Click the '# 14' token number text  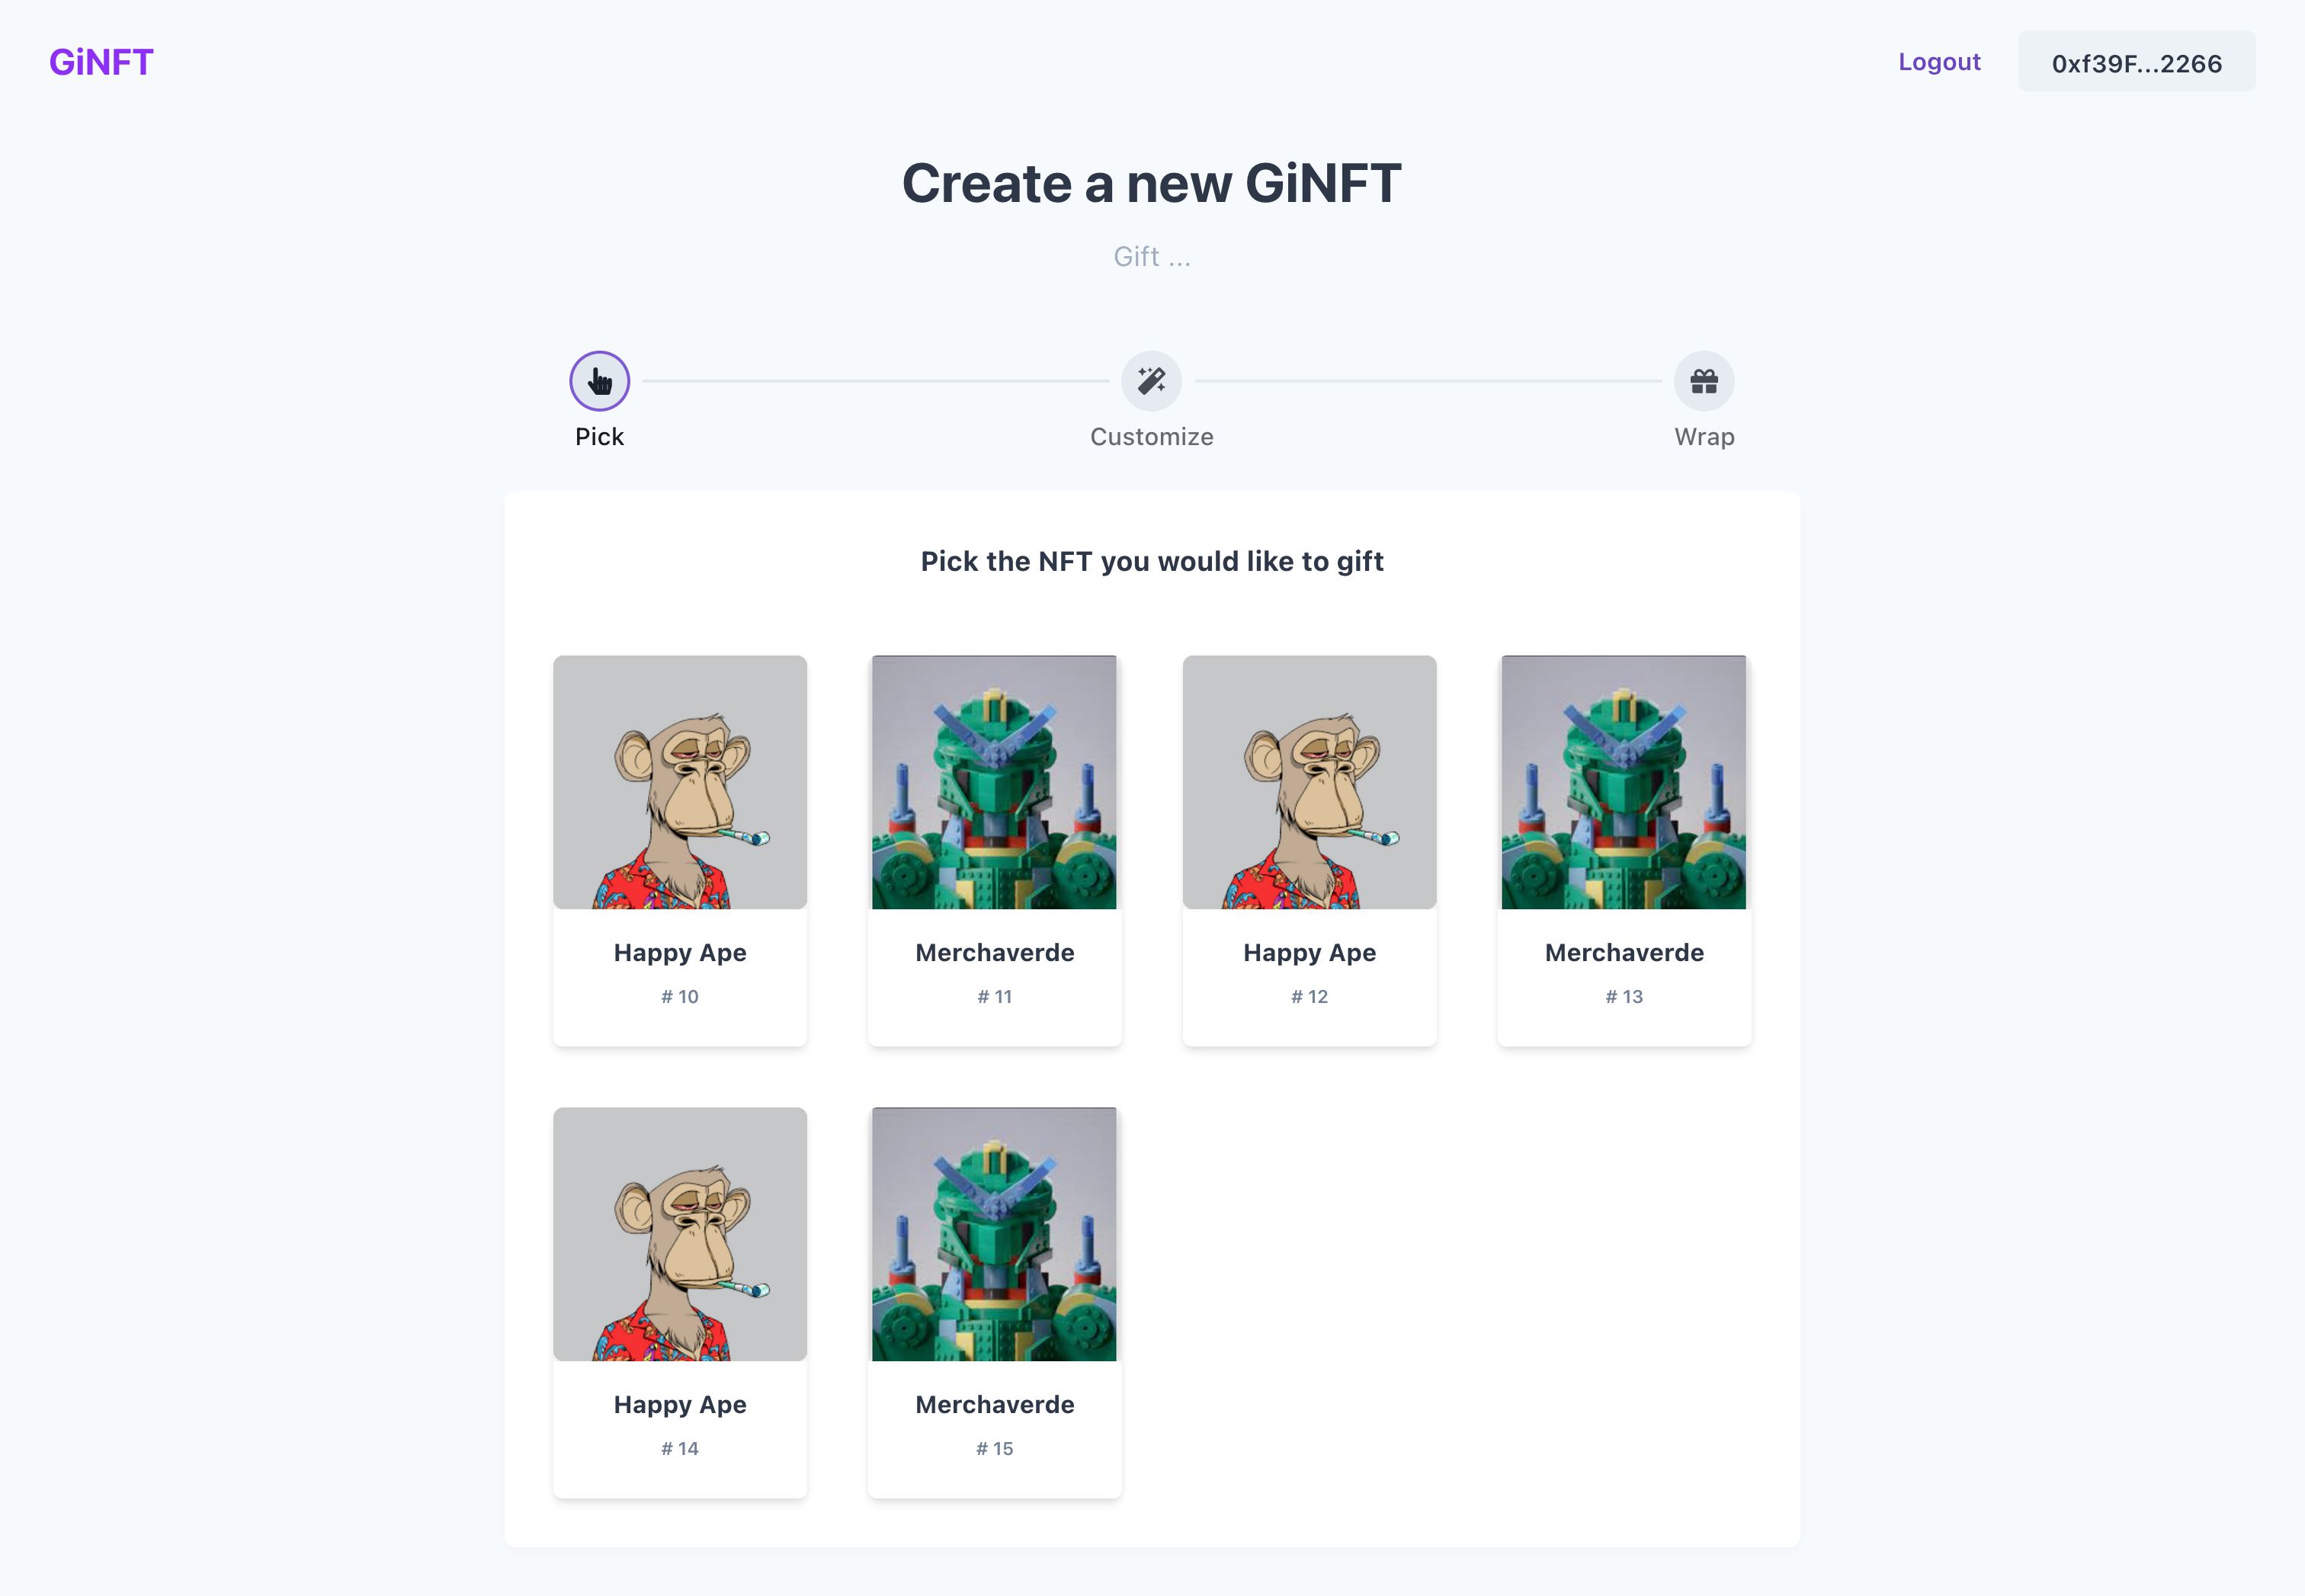click(x=680, y=1449)
